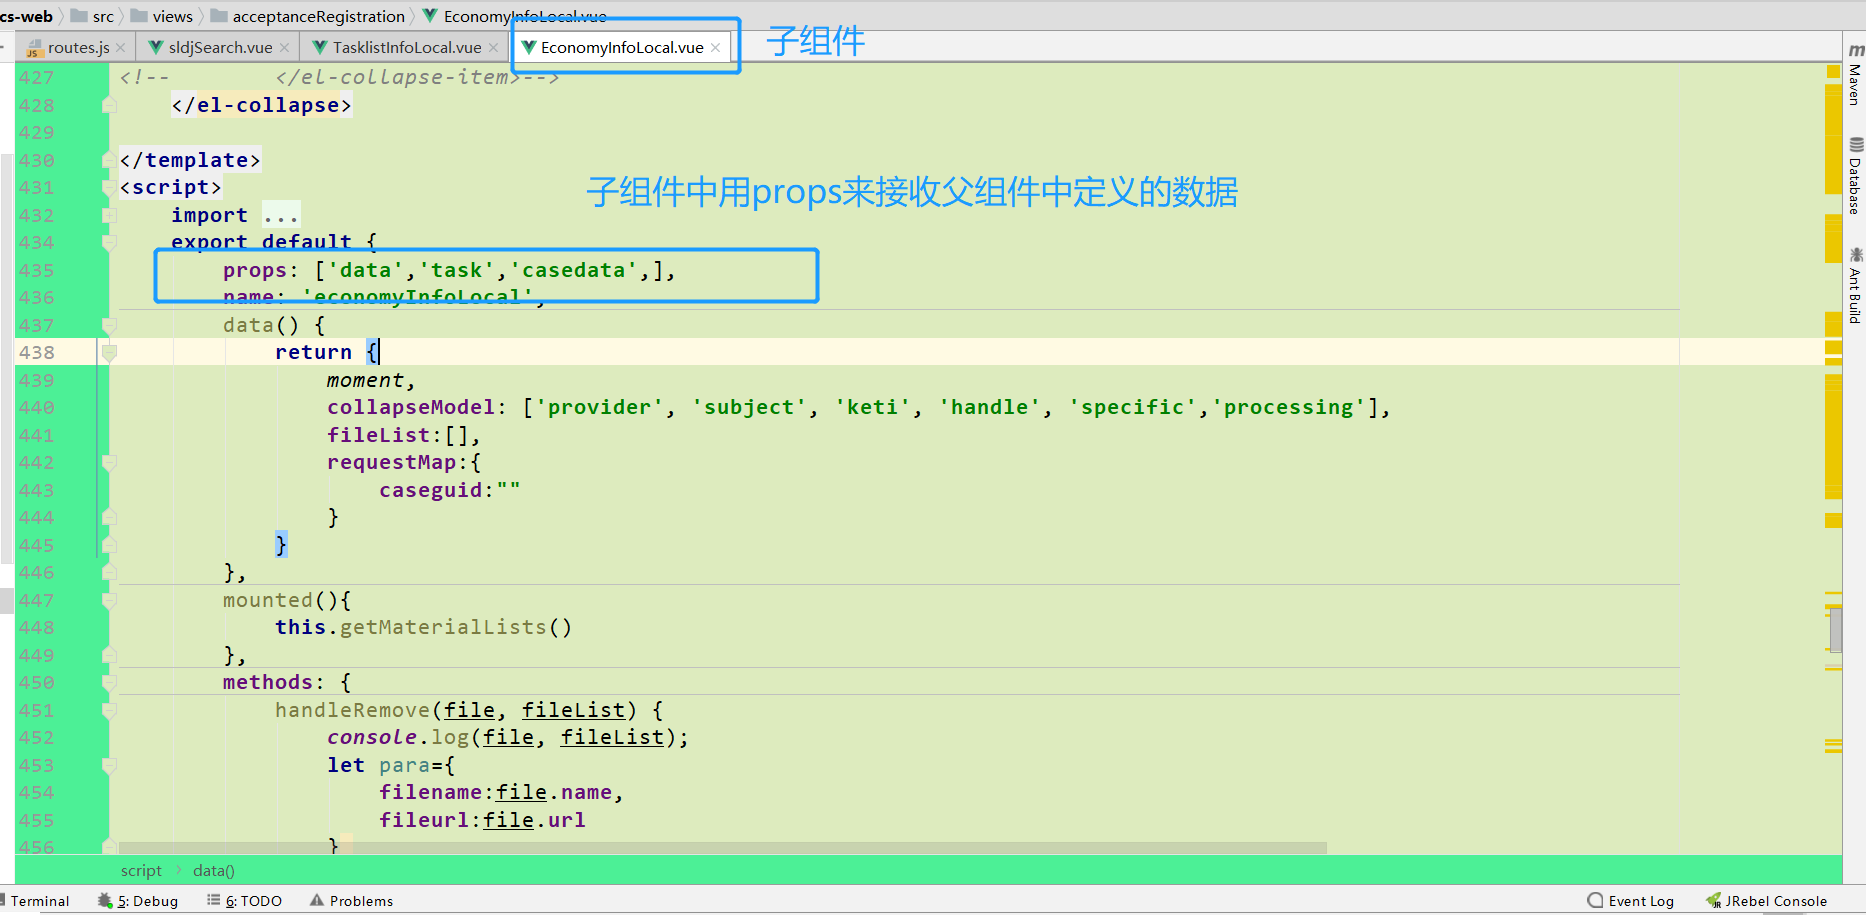Collapse the methods block fold arrow on line 450

[108, 682]
